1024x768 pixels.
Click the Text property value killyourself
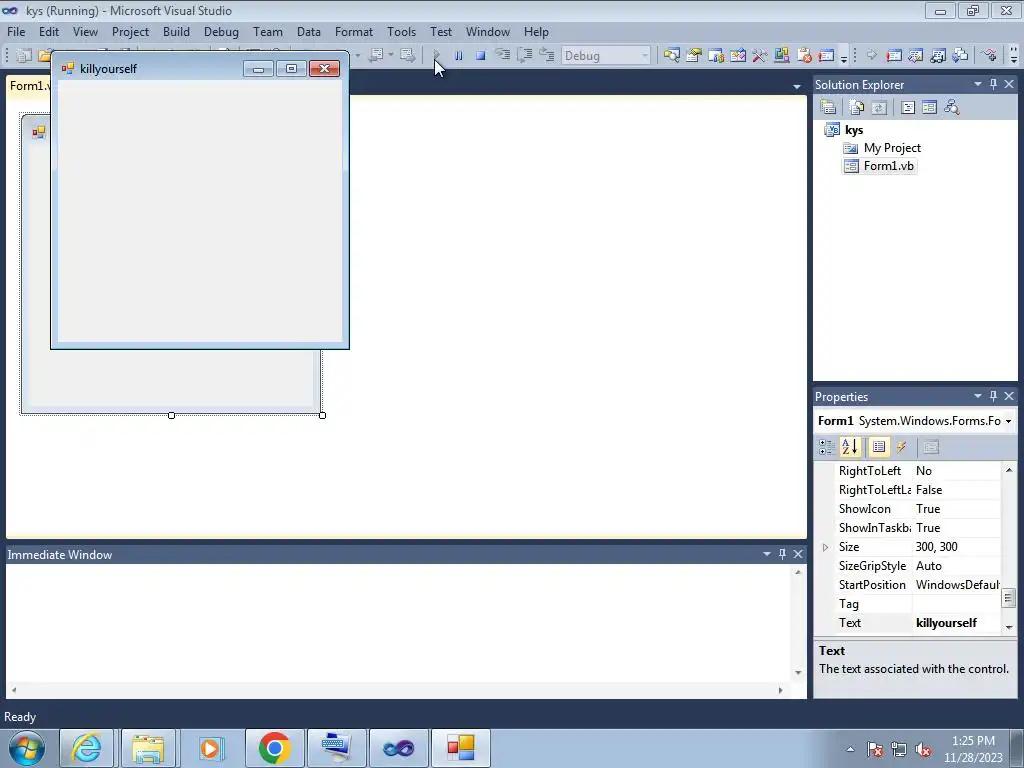(946, 622)
